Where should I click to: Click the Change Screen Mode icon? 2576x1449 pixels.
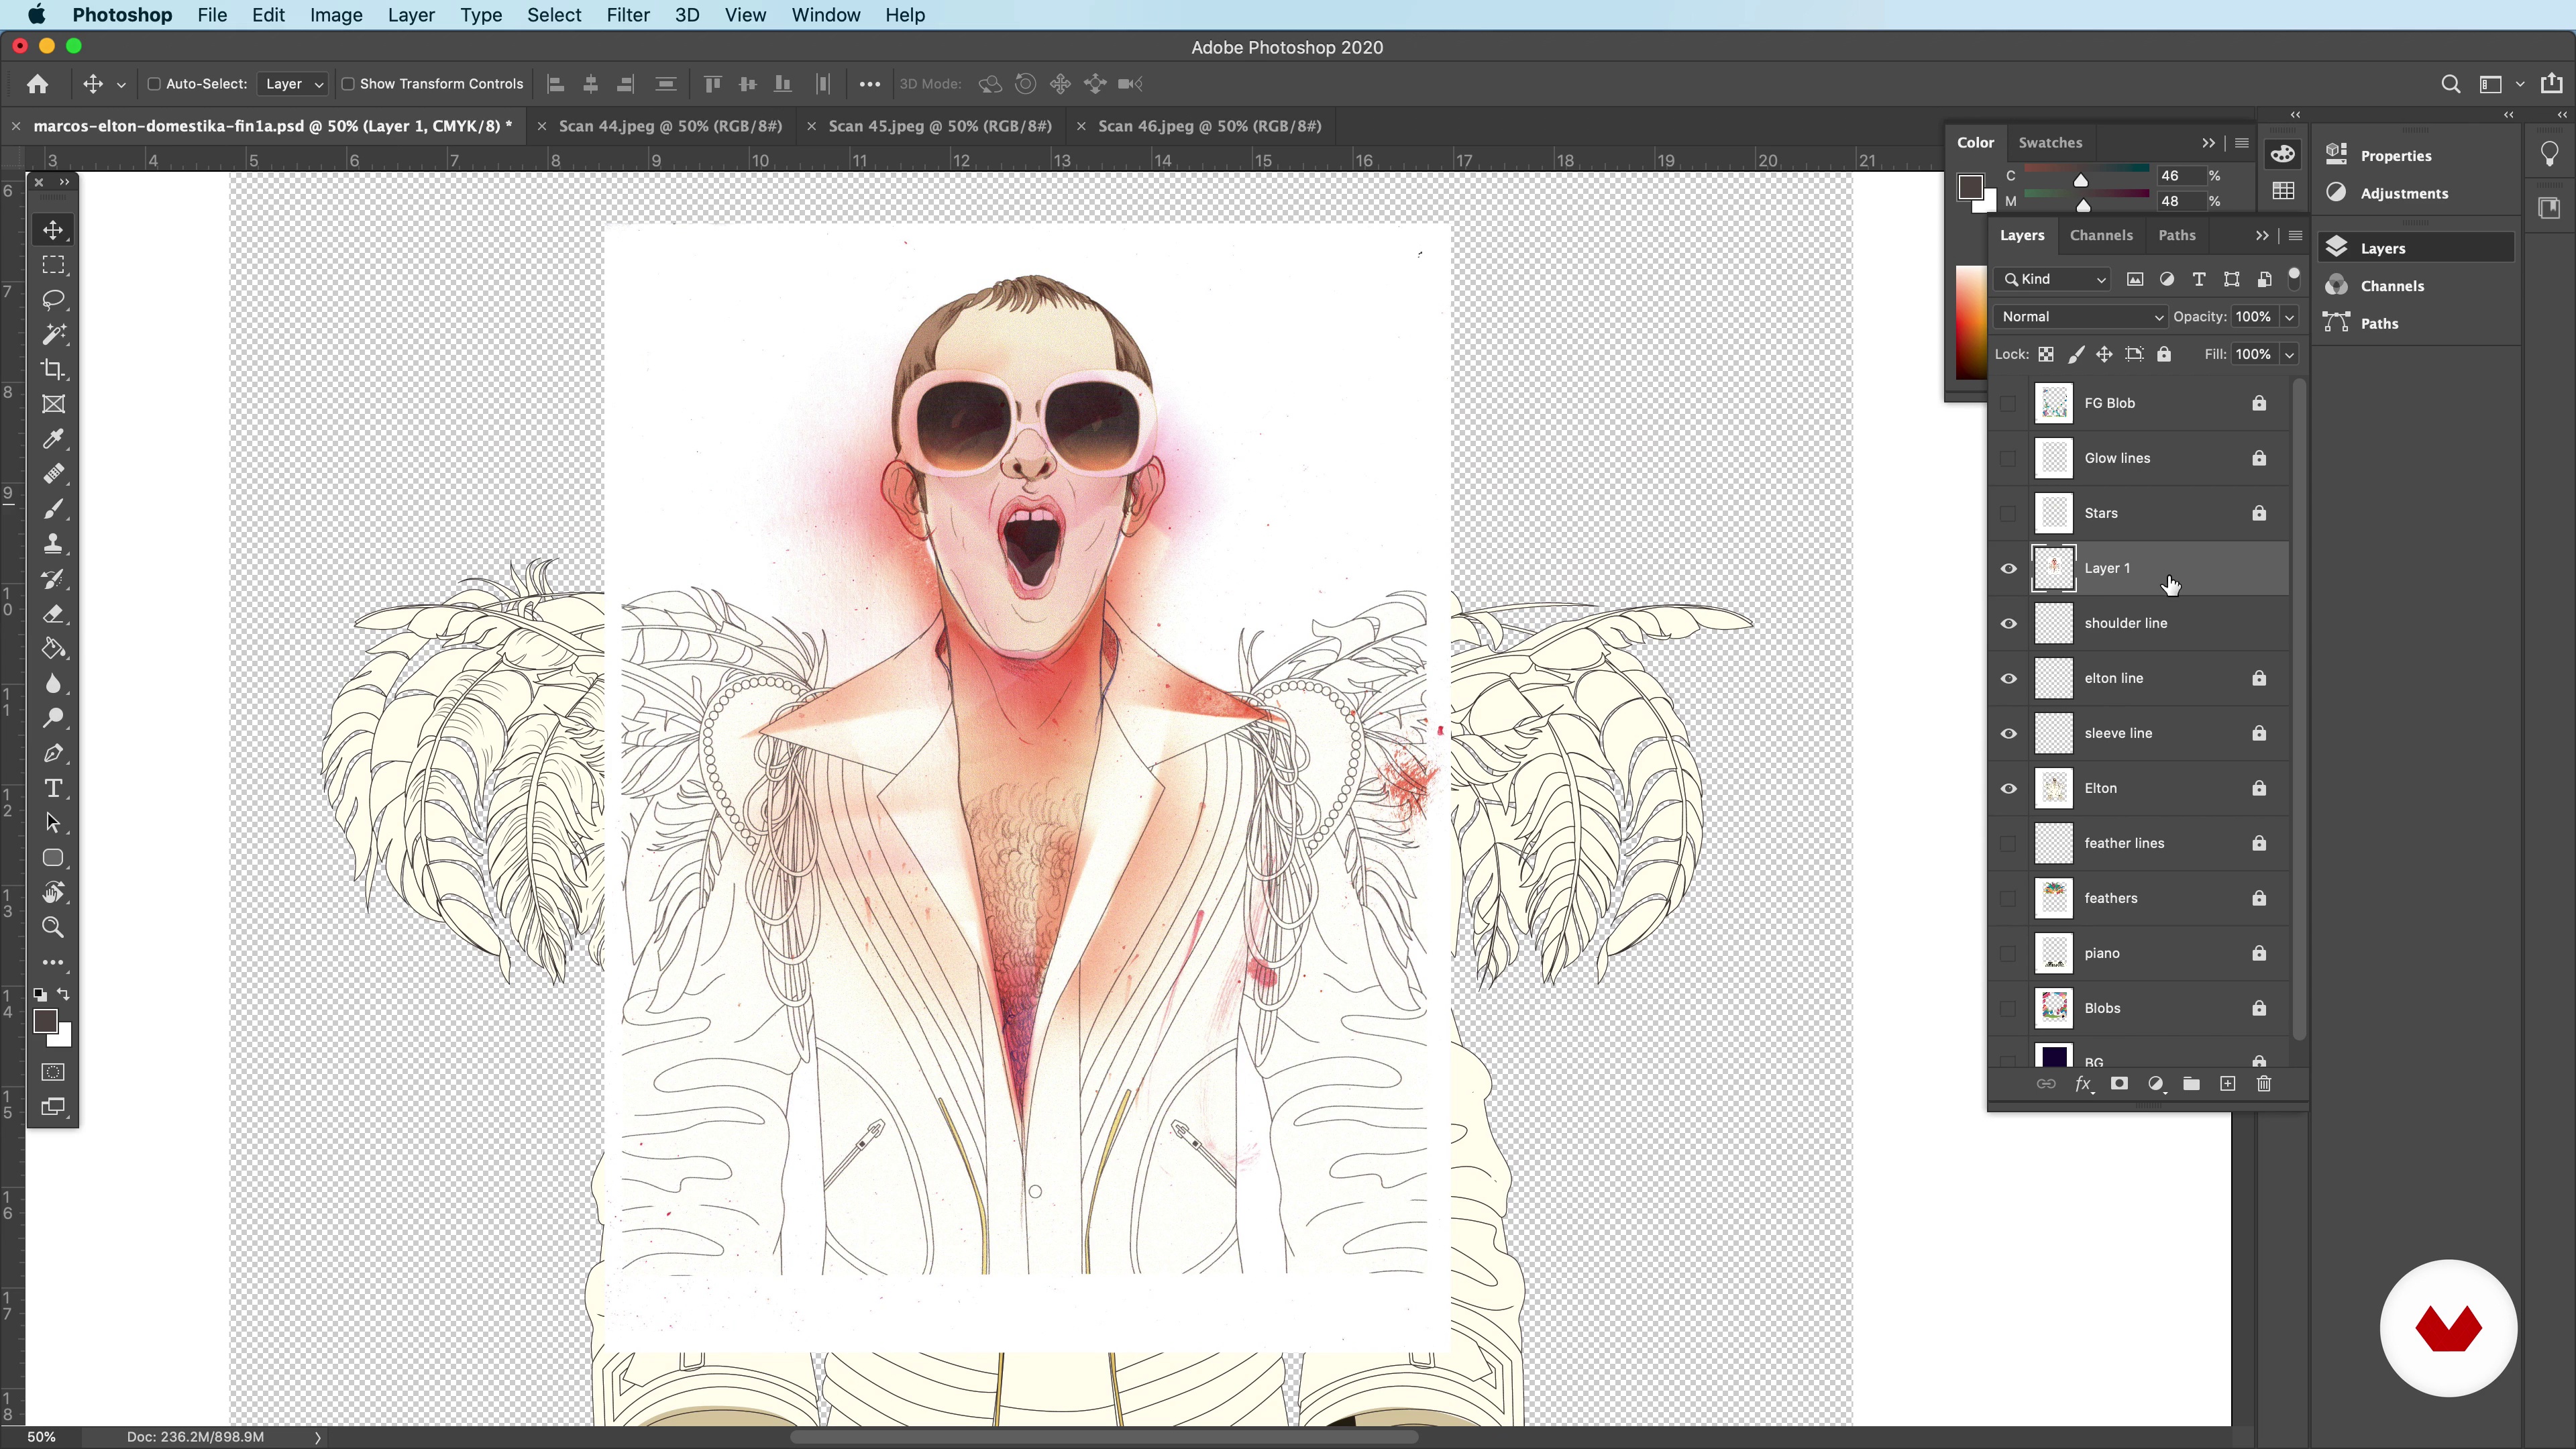(x=53, y=1107)
